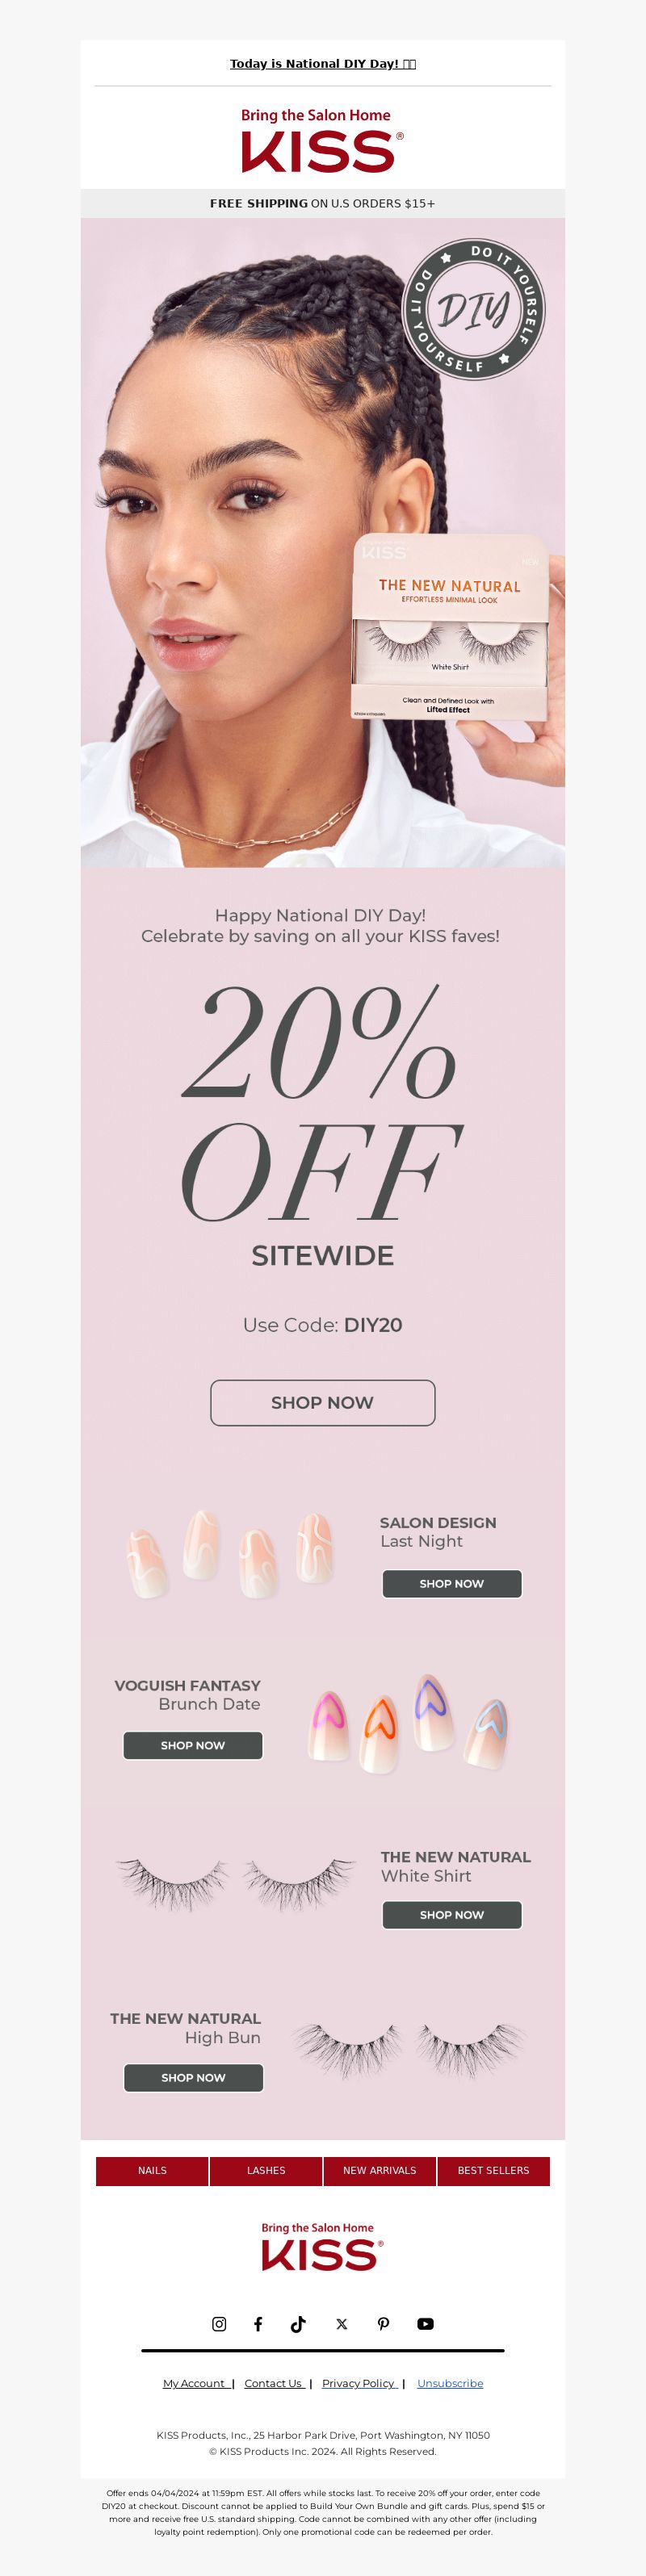Click the KISS logo at the top

tap(322, 141)
